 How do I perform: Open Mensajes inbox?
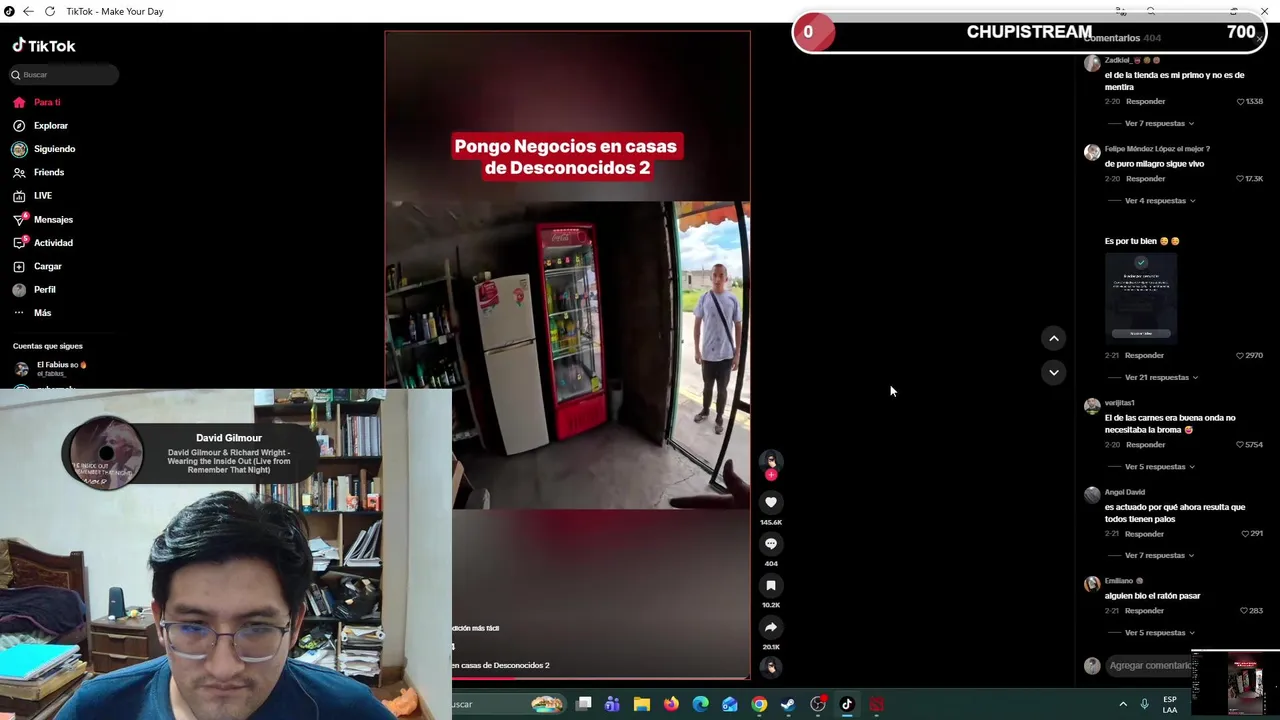pos(43,219)
